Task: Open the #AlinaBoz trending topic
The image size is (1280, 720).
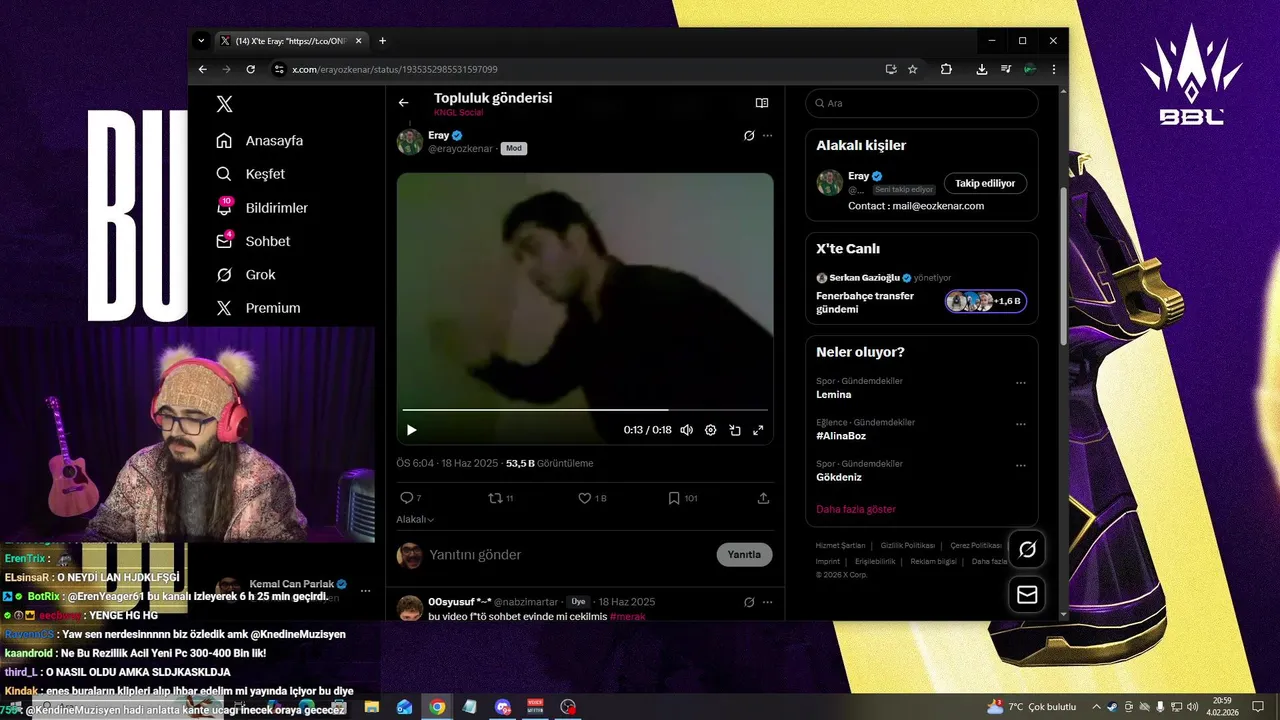Action: coord(841,436)
